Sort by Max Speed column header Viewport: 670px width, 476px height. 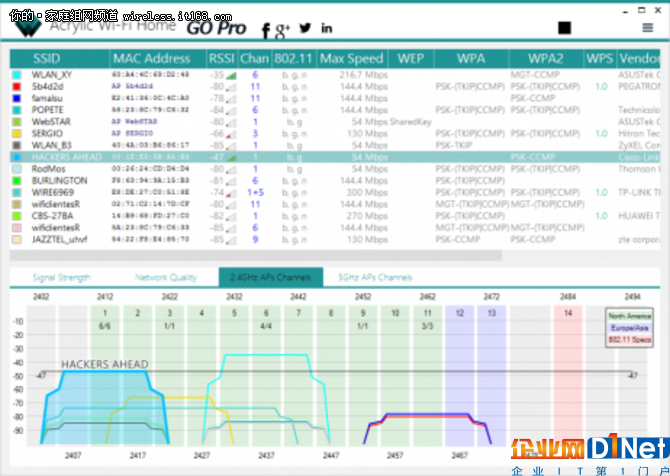coord(352,59)
